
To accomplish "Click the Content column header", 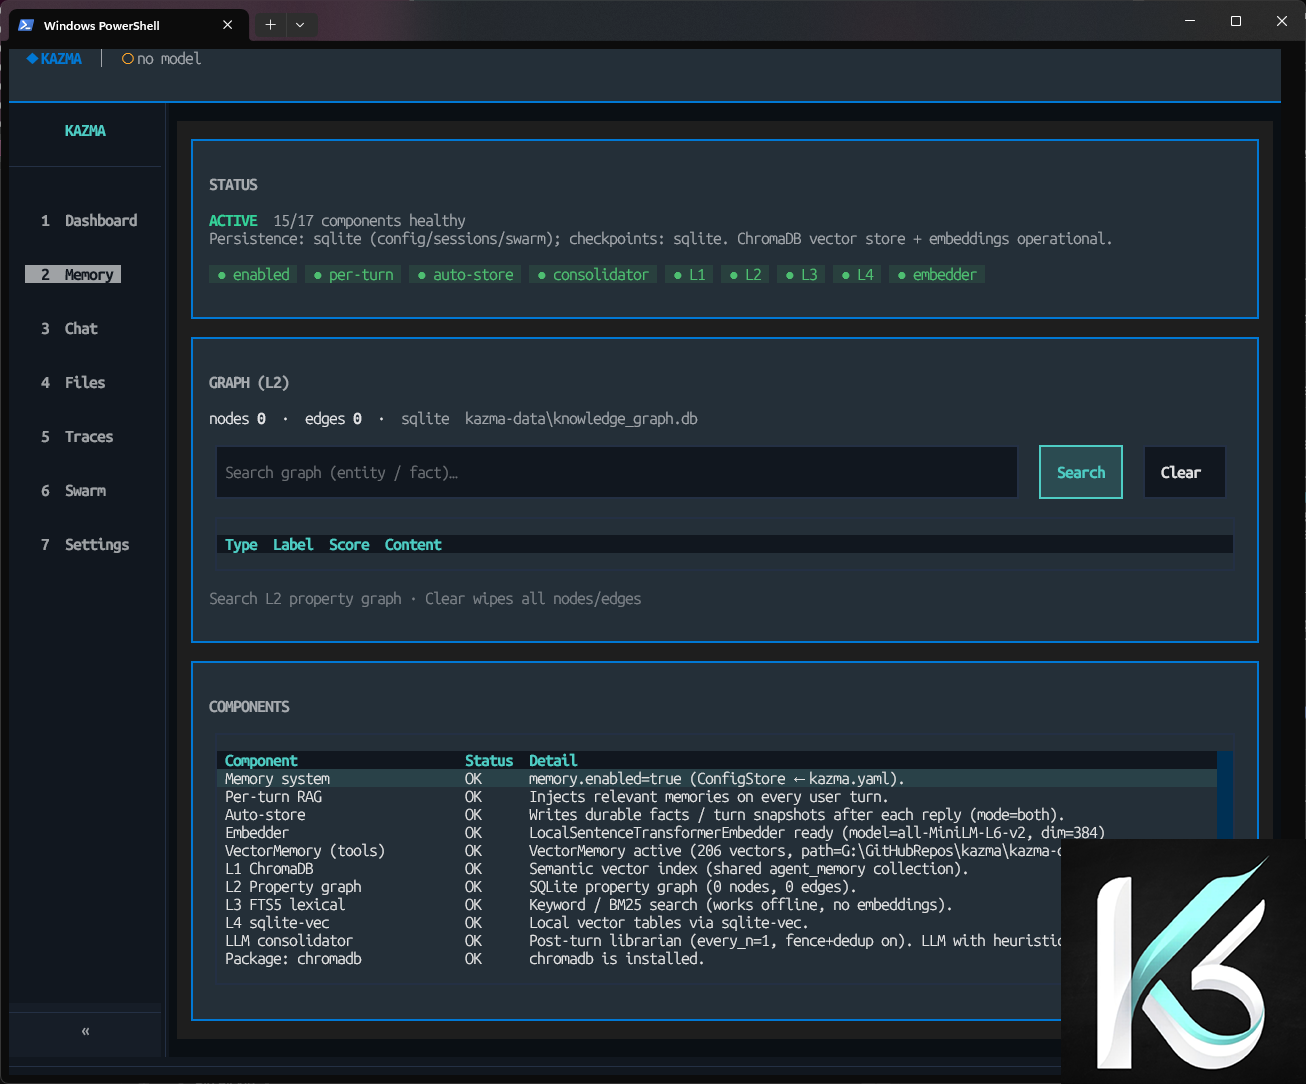I will (413, 545).
